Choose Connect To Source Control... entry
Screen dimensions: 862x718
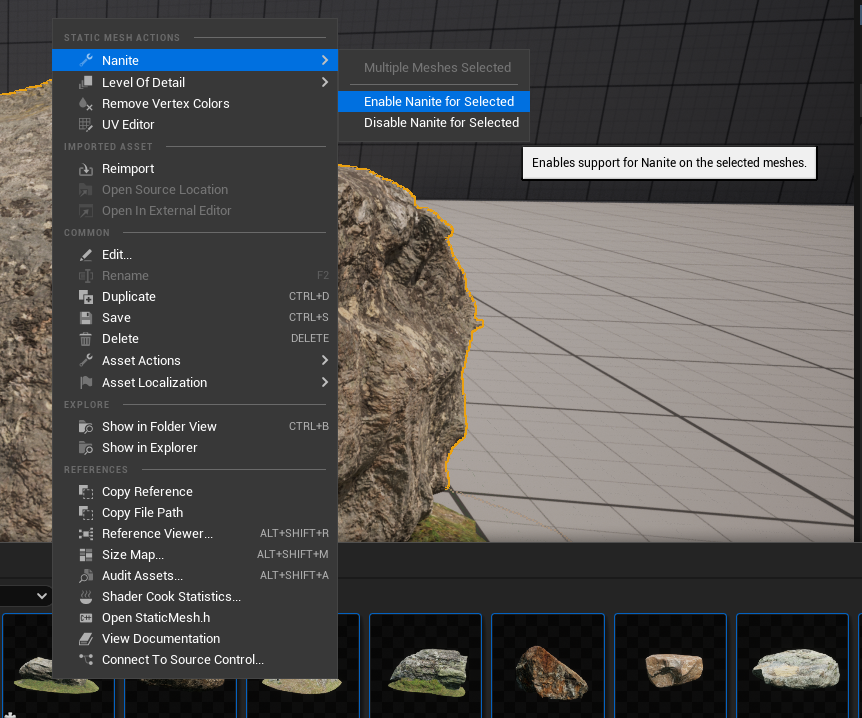(x=195, y=660)
